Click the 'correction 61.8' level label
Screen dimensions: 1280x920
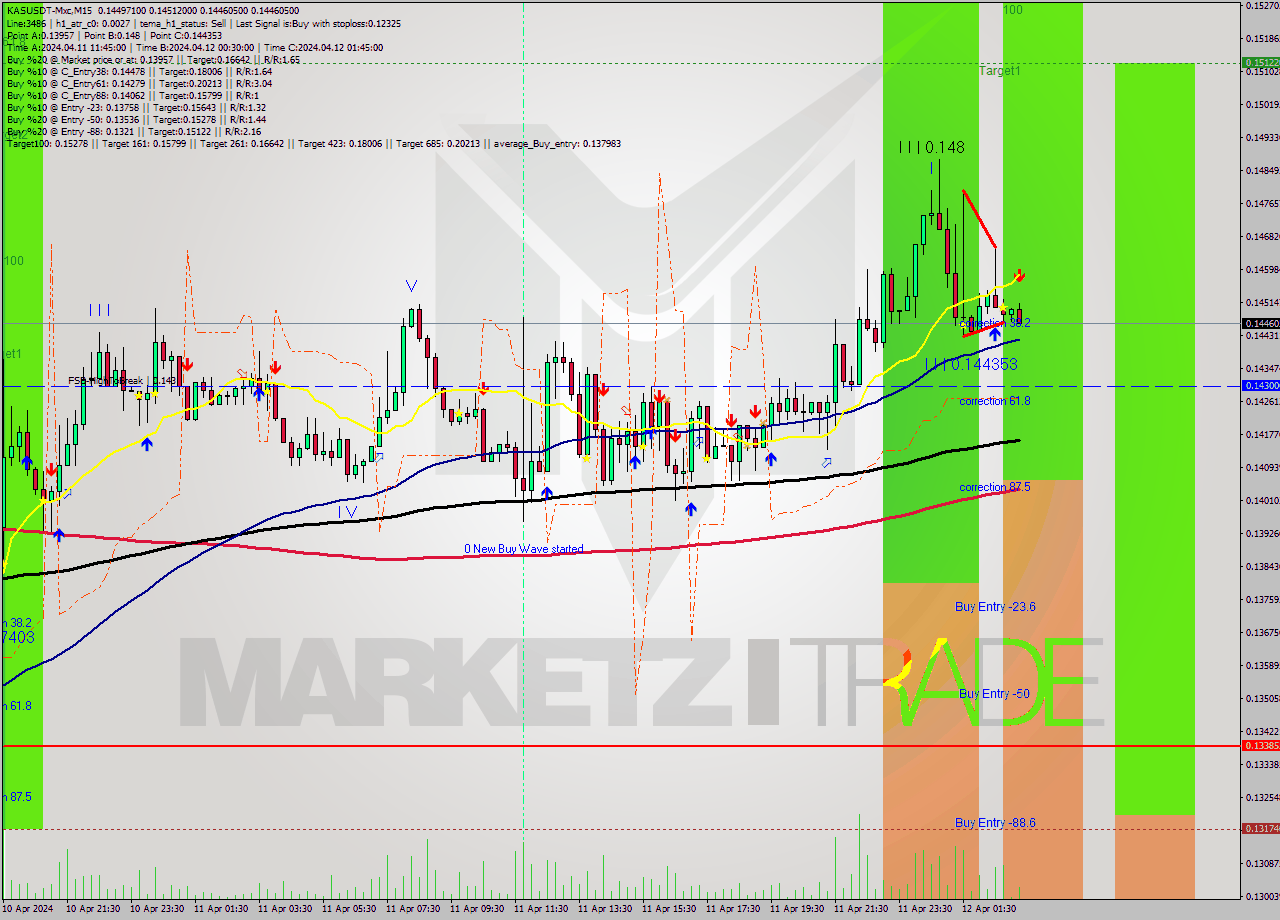click(994, 401)
